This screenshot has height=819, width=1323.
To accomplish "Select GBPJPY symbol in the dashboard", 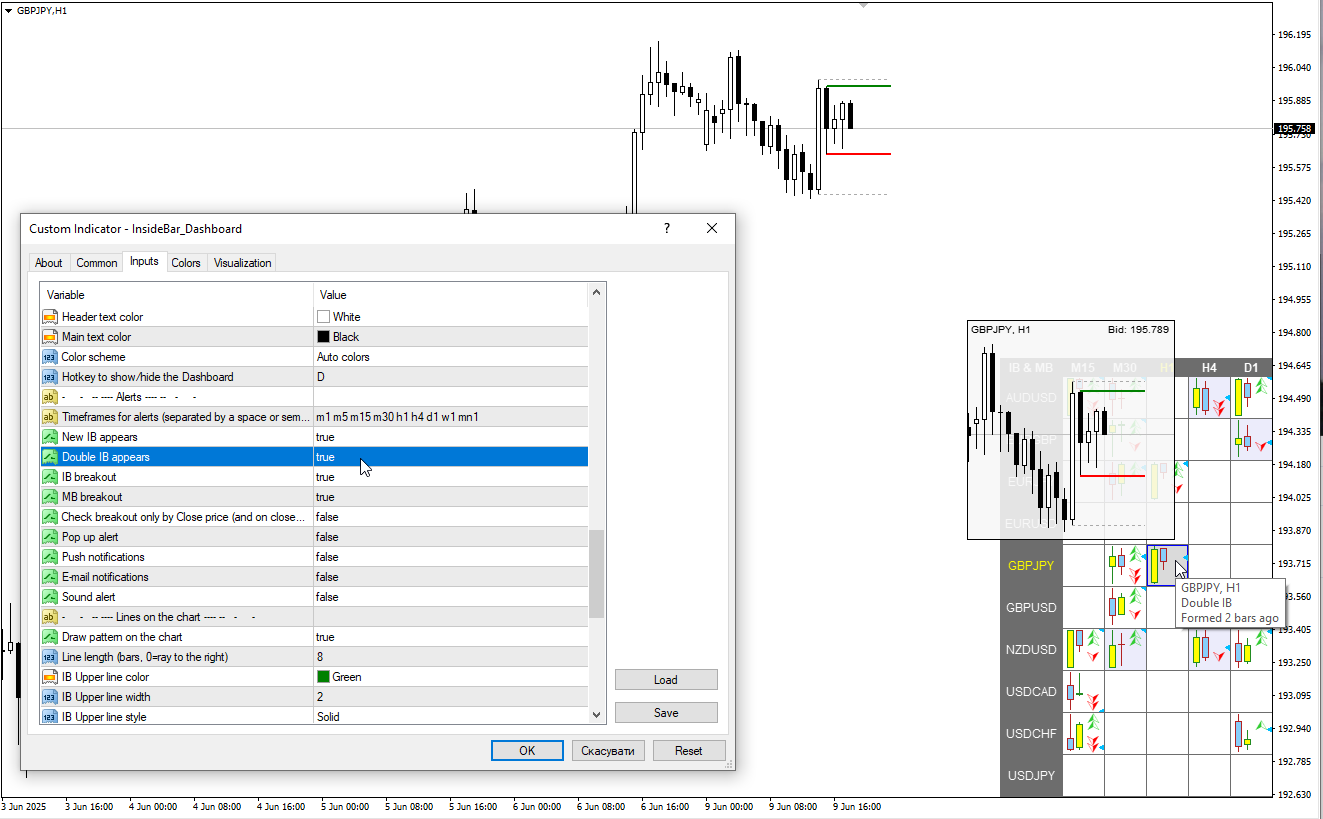I will [x=1031, y=565].
